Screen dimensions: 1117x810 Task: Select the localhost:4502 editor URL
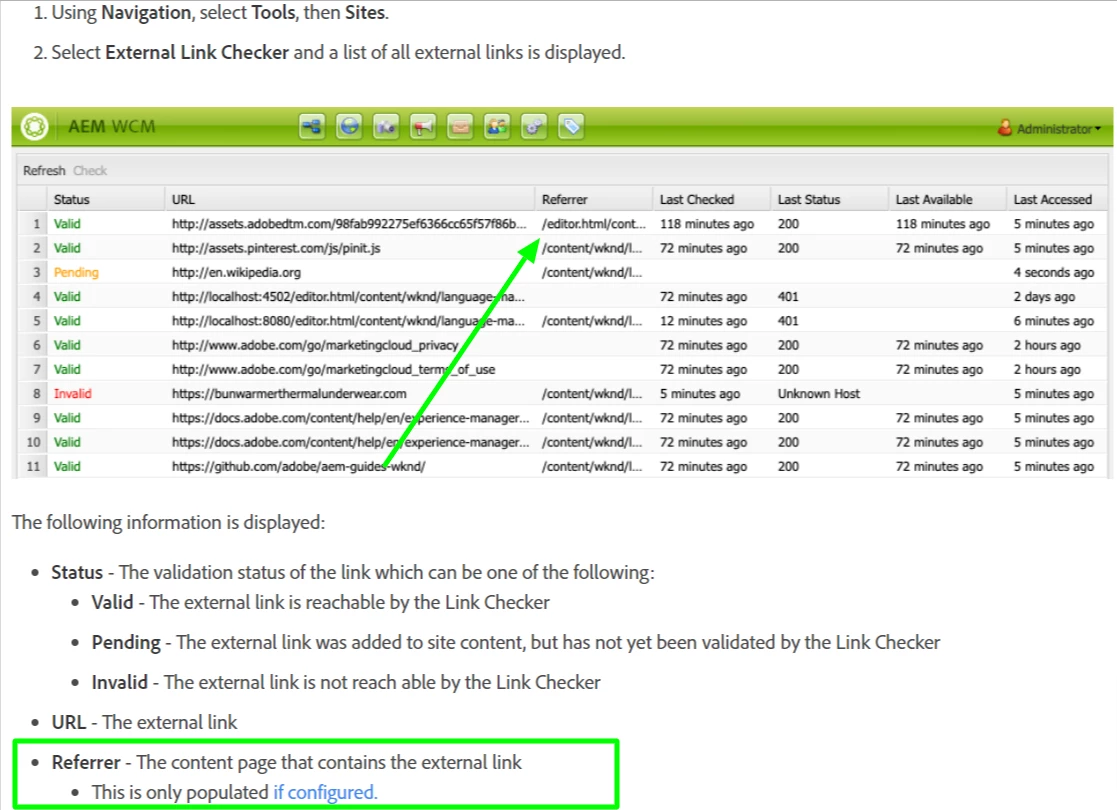coord(348,296)
